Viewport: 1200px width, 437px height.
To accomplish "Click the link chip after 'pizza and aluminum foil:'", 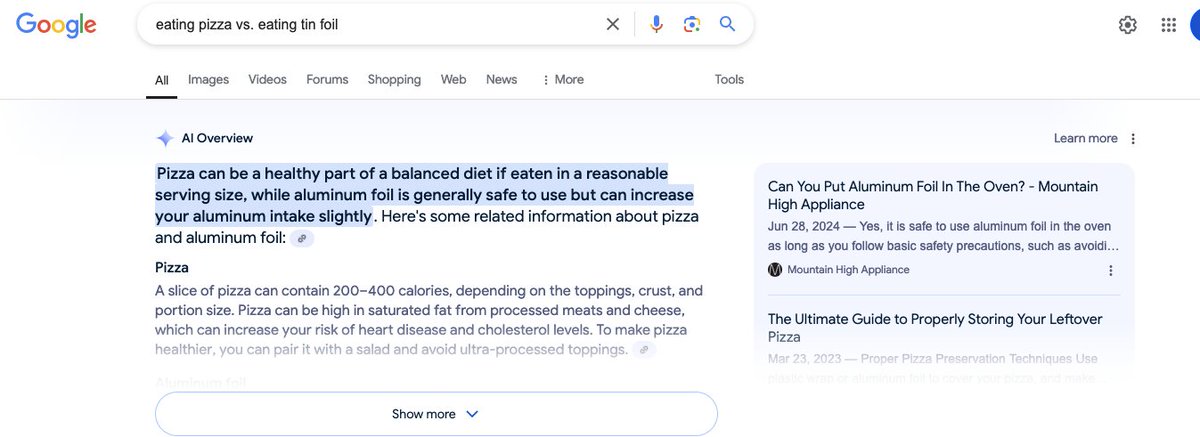I will (x=303, y=238).
